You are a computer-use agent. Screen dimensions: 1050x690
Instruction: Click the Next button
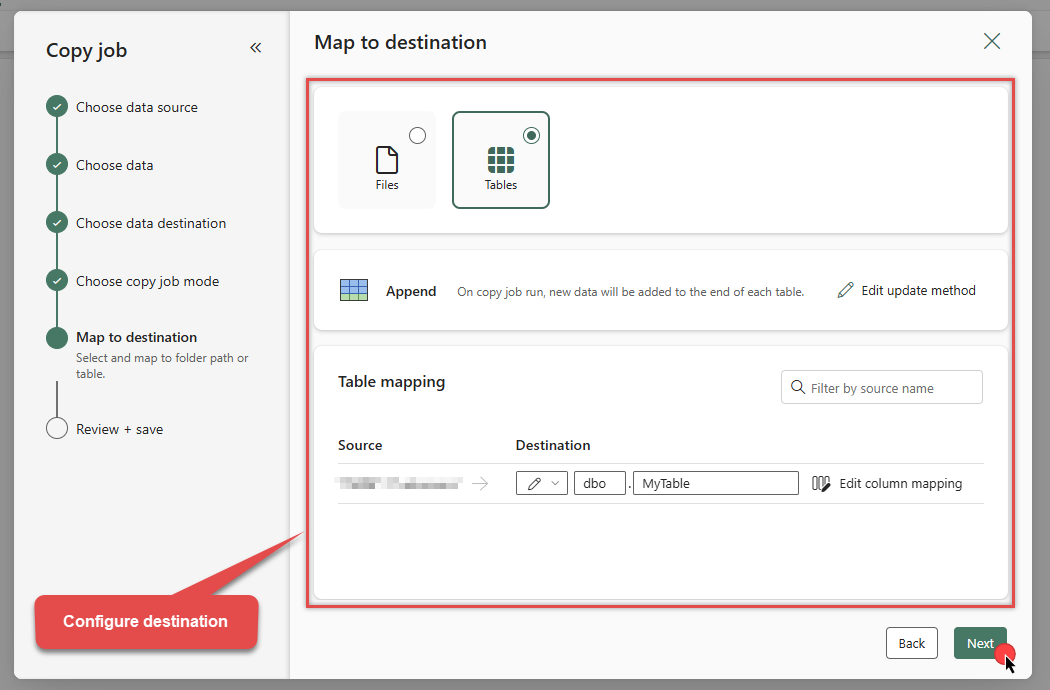(x=980, y=643)
